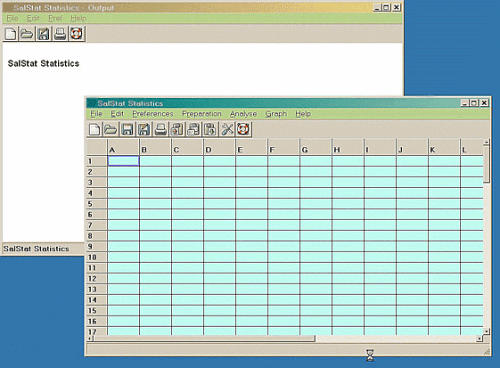
Task: Open File menu in Output window
Action: click(x=12, y=18)
